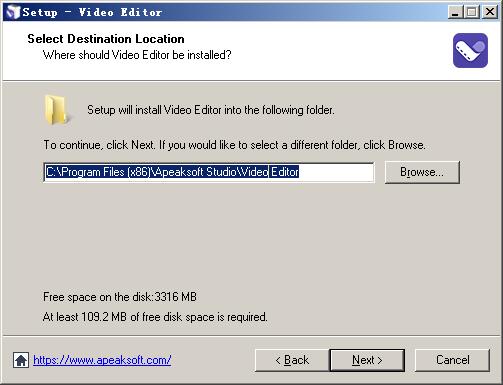503x385 pixels.
Task: Open the Browse folder dialog
Action: tap(422, 172)
